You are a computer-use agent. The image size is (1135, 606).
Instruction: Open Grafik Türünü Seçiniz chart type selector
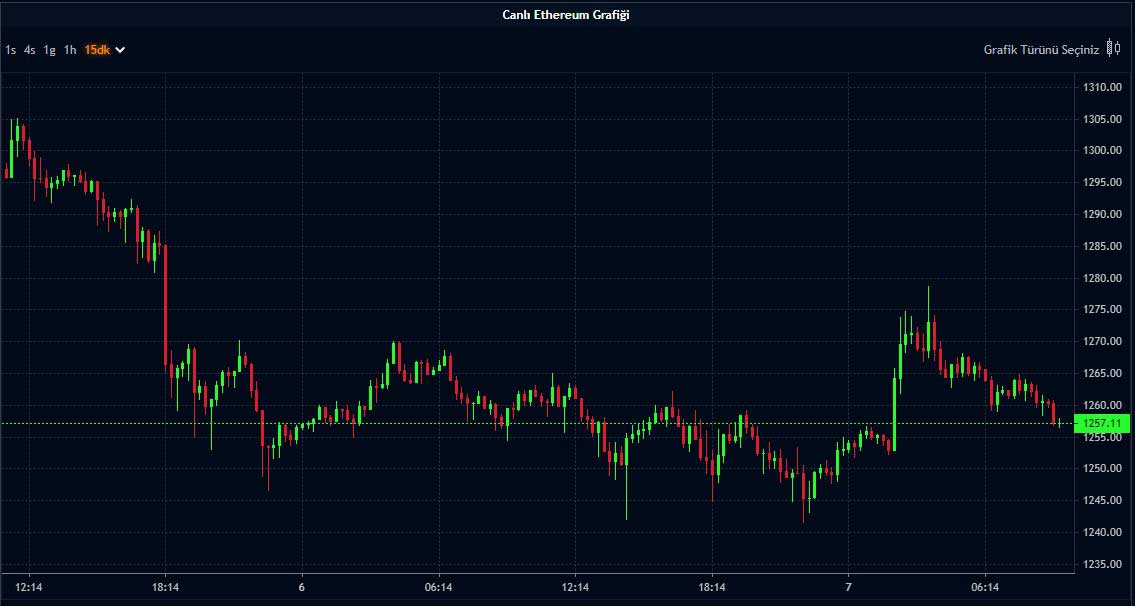click(x=1042, y=49)
